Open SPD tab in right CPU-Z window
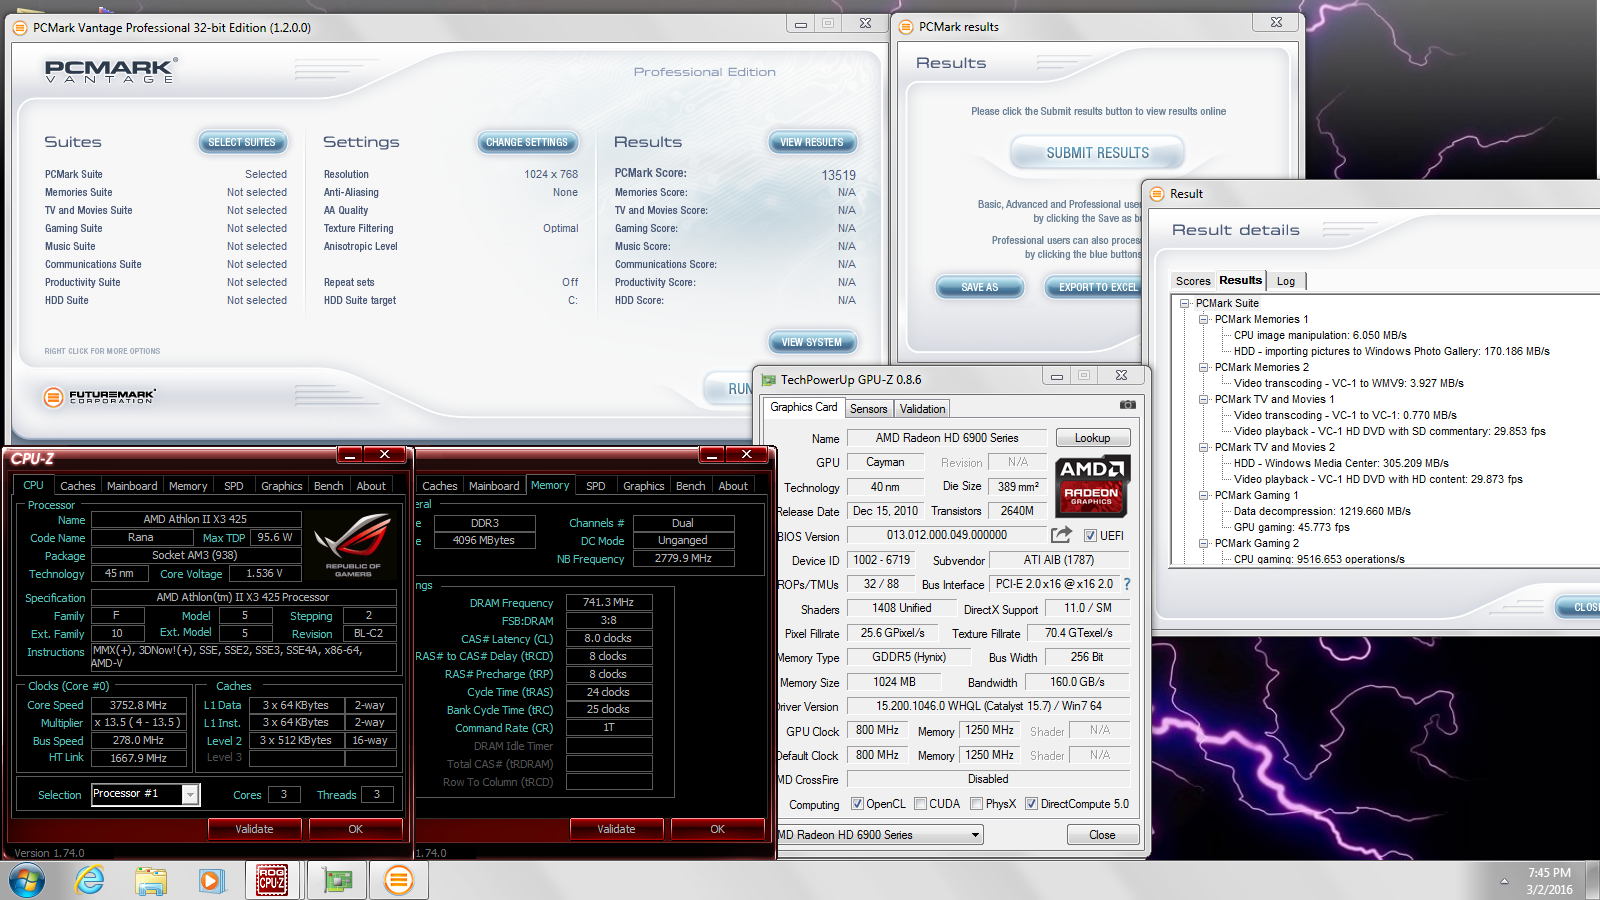The width and height of the screenshot is (1600, 900). pyautogui.click(x=596, y=486)
